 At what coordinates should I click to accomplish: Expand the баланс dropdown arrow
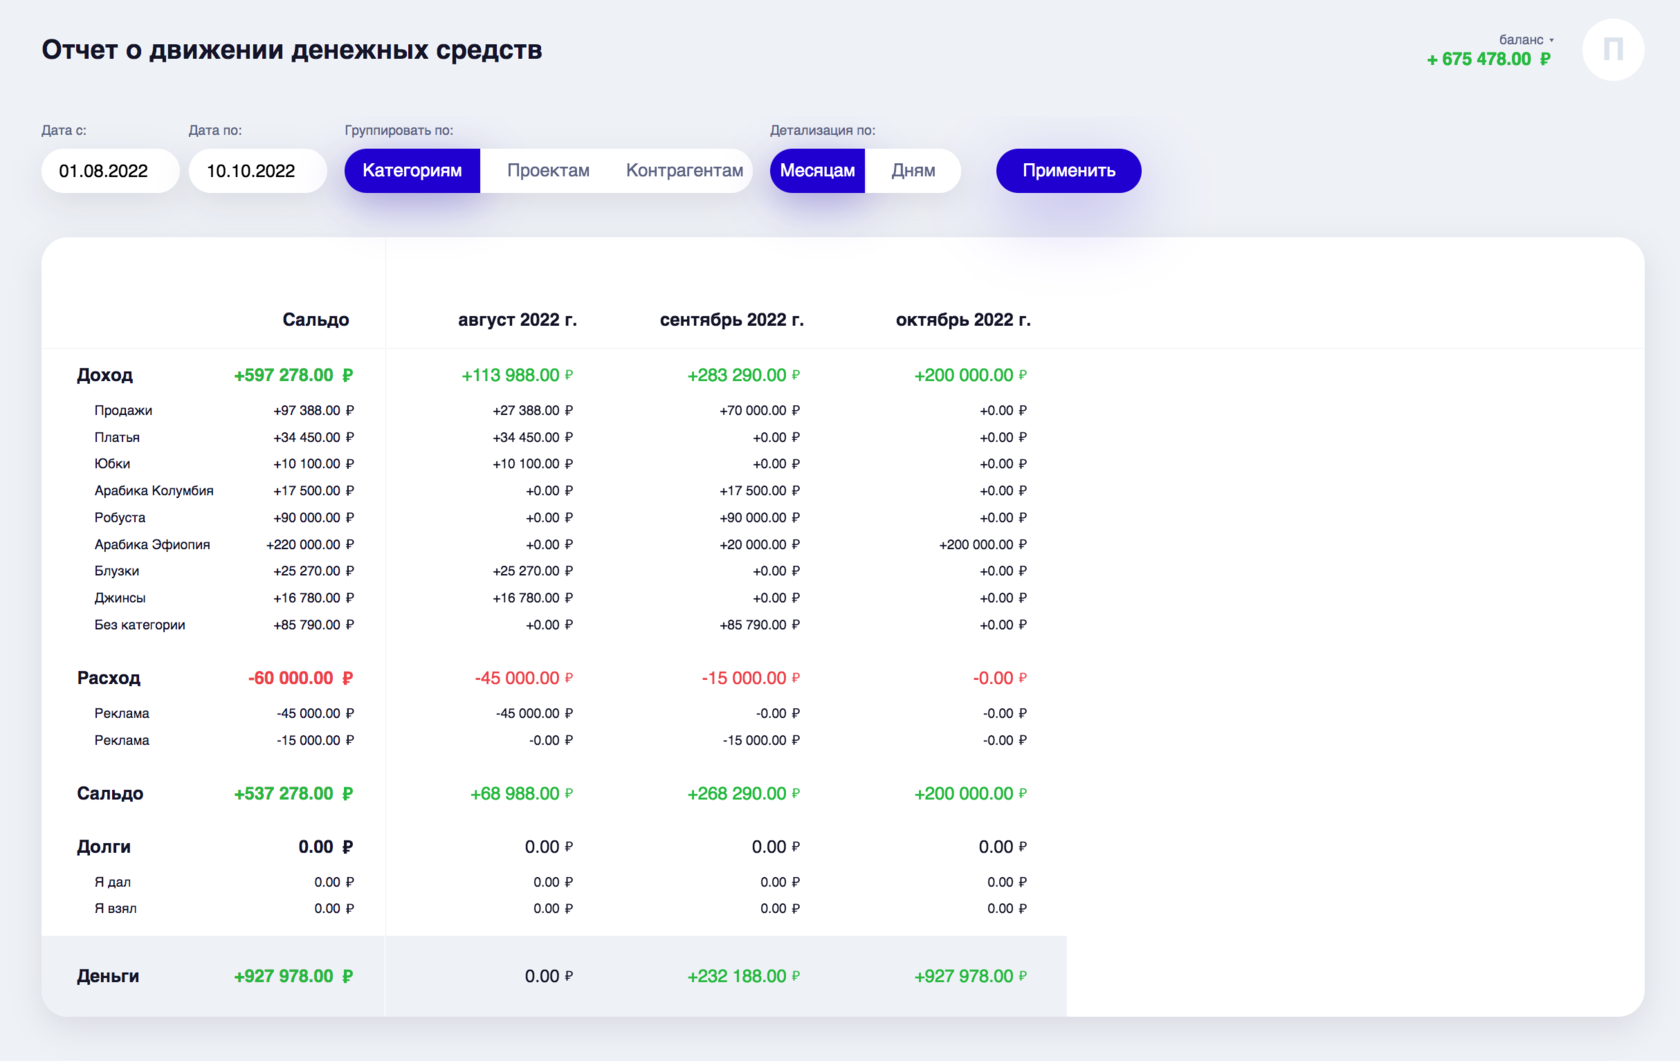pos(1551,41)
